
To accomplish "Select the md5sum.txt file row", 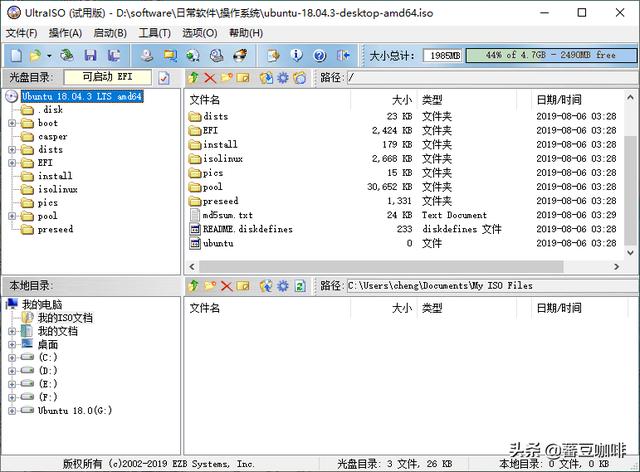I will click(x=404, y=215).
